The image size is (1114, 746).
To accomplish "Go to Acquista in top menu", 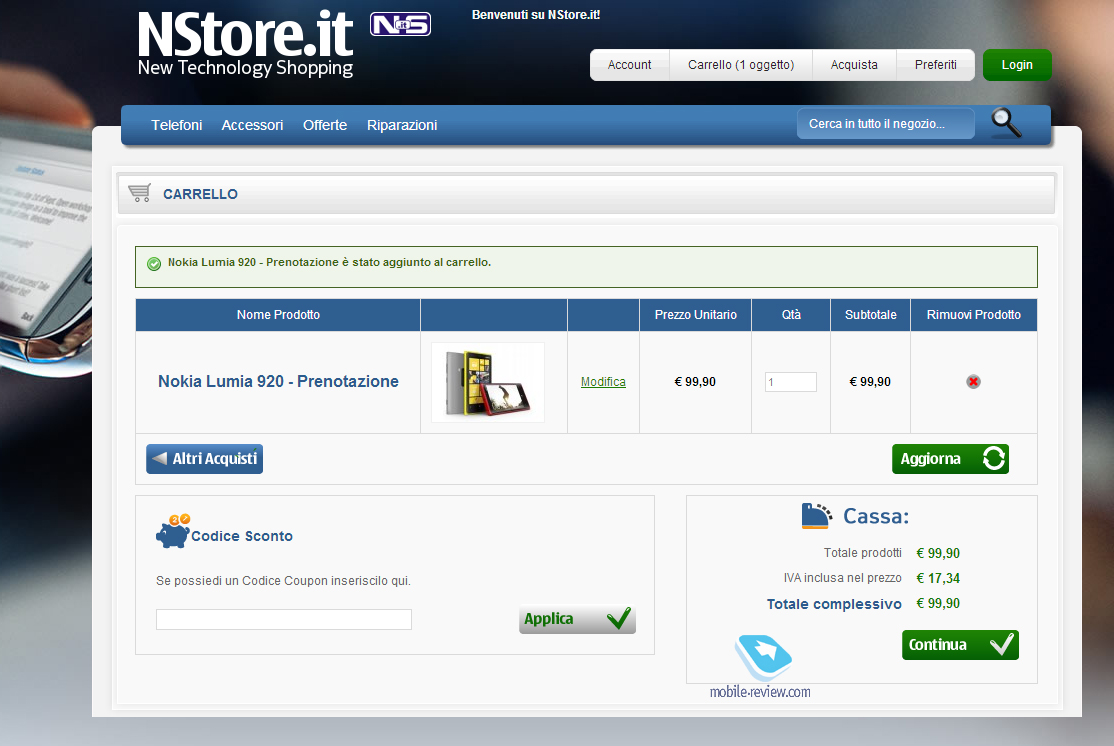I will (854, 65).
